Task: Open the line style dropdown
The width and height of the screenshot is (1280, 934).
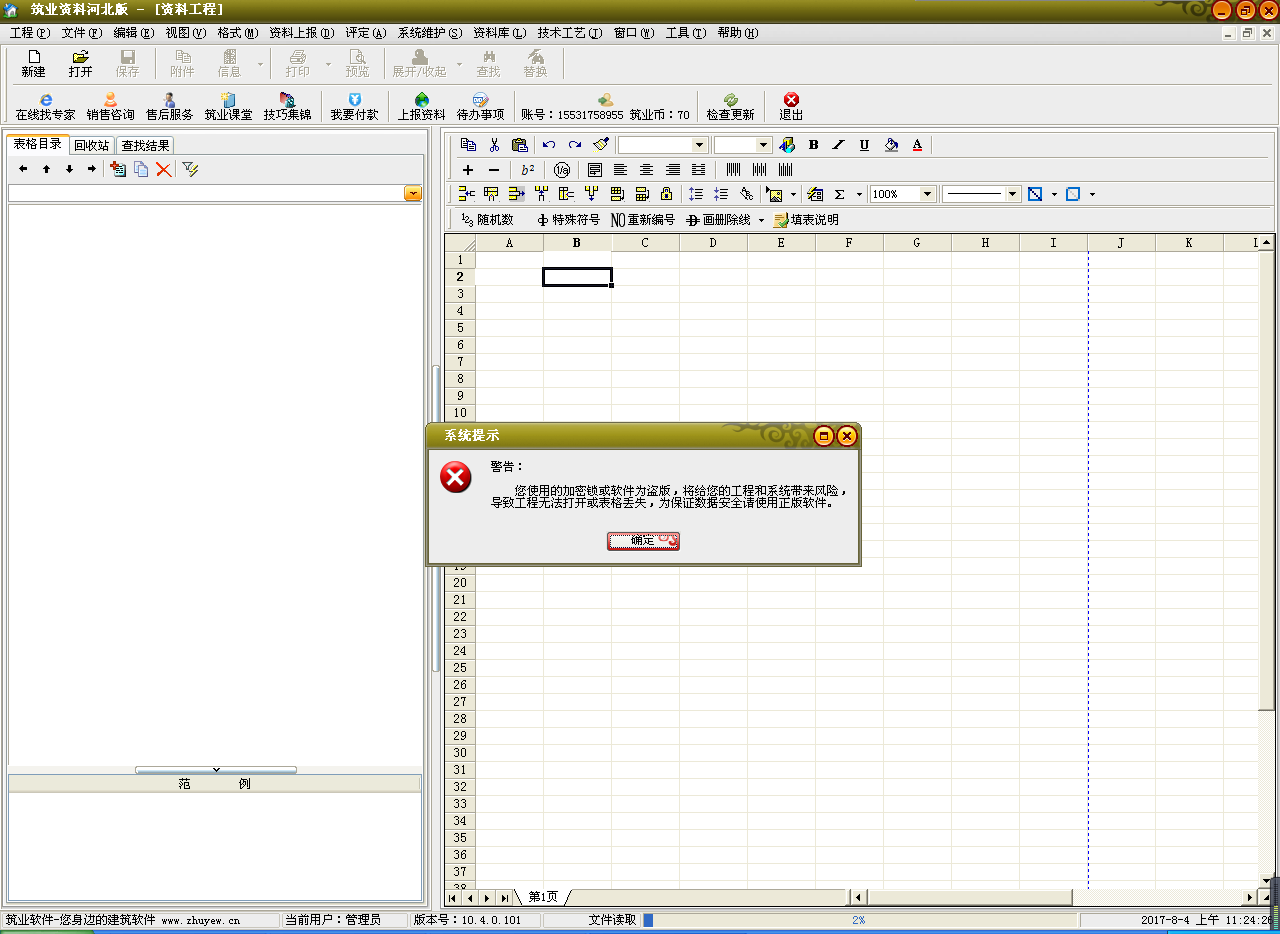Action: [1012, 194]
